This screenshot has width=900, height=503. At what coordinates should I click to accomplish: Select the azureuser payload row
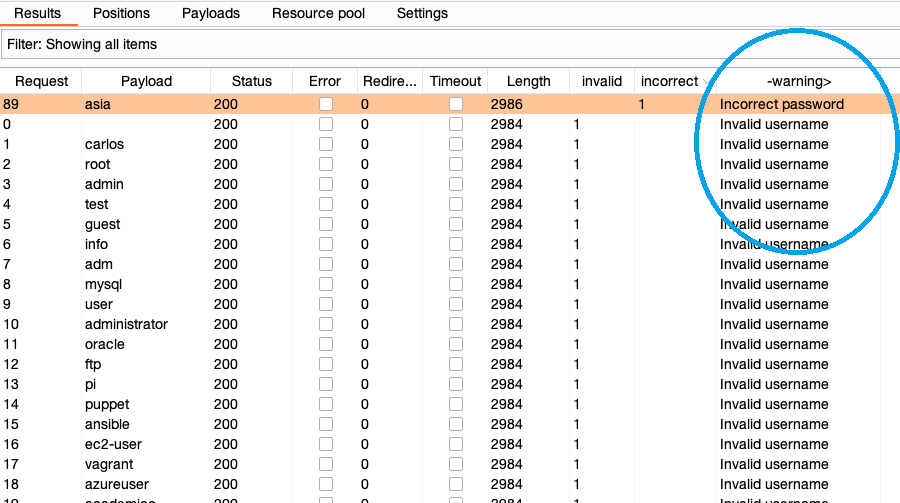tap(450, 484)
